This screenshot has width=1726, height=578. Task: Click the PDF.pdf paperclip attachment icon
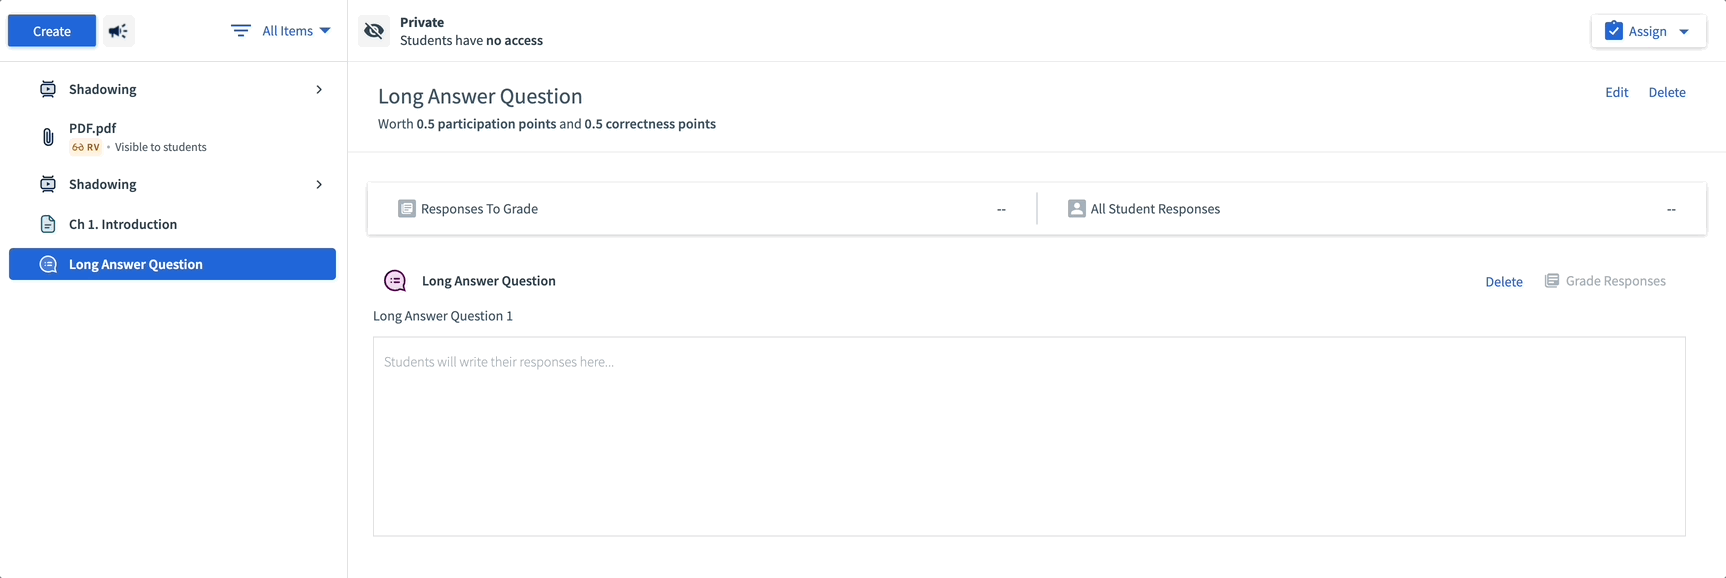[48, 137]
